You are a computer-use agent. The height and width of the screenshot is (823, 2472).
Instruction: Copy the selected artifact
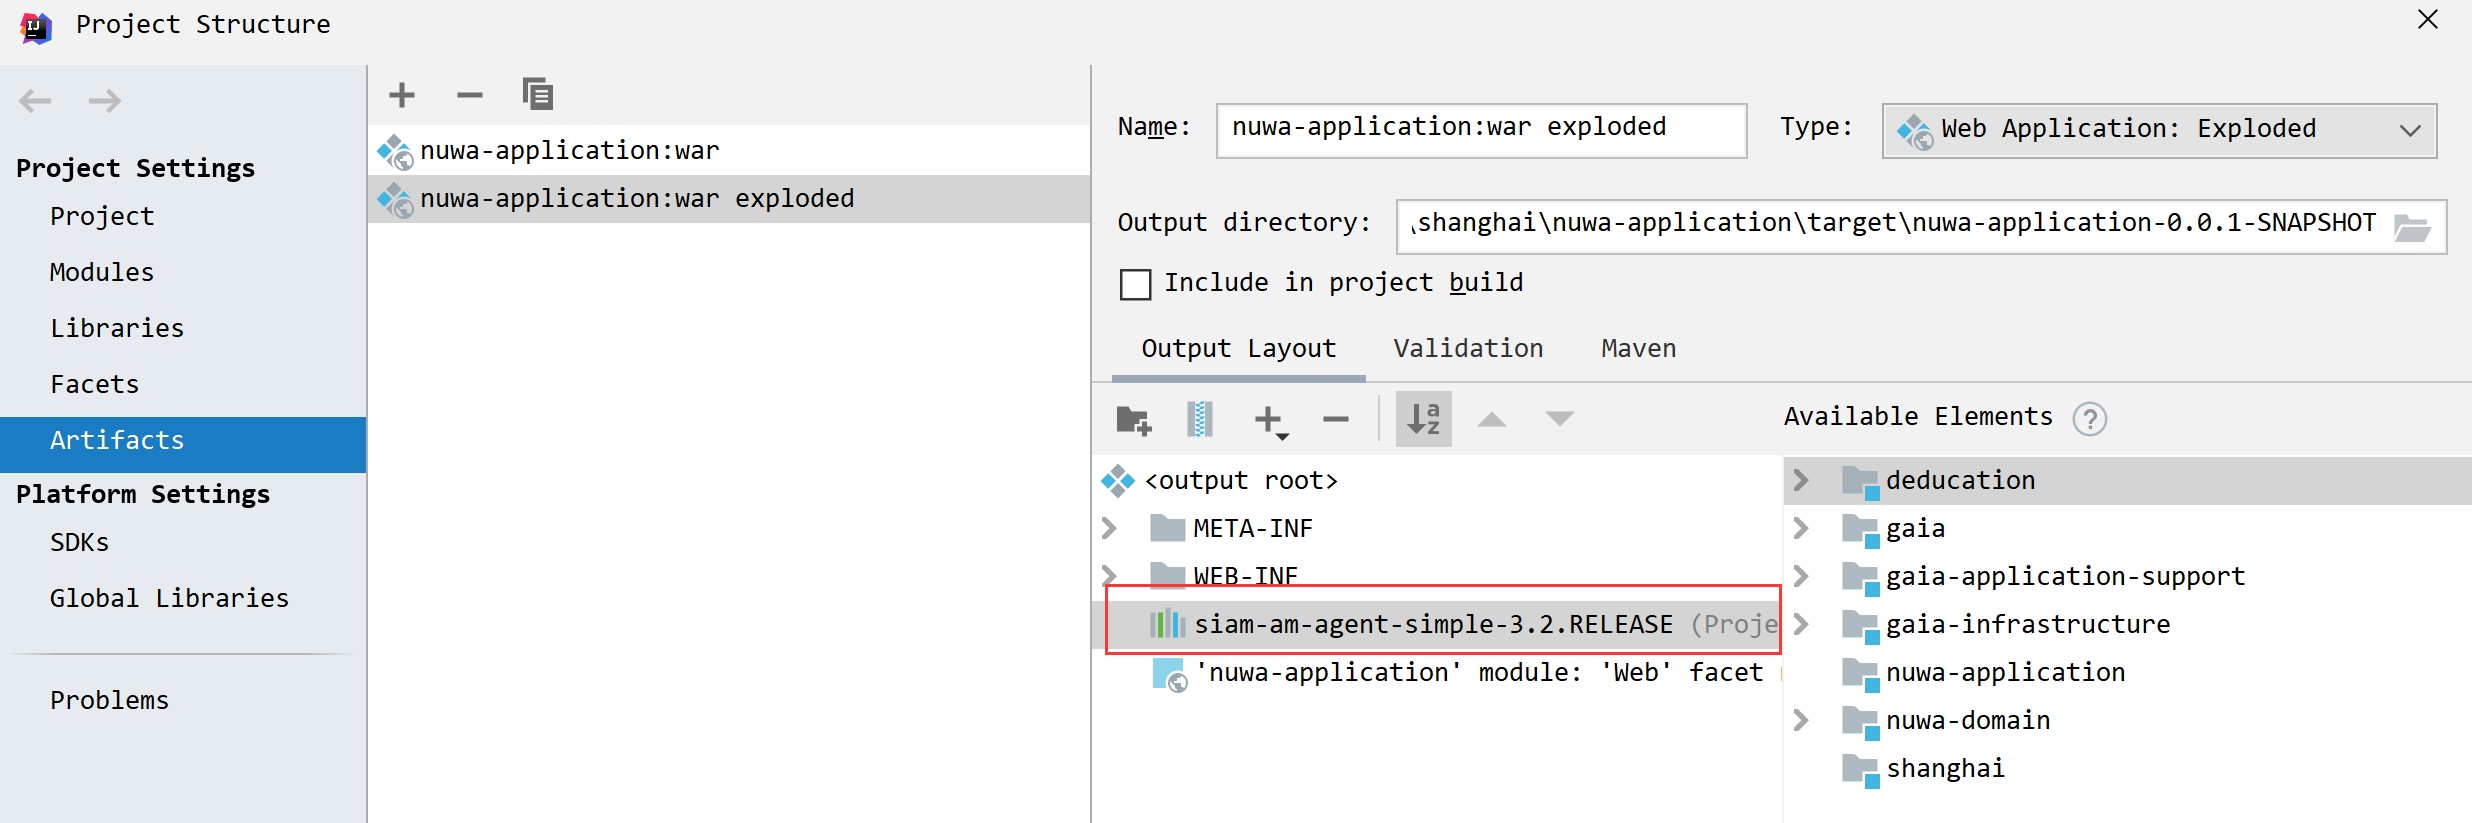click(x=538, y=94)
